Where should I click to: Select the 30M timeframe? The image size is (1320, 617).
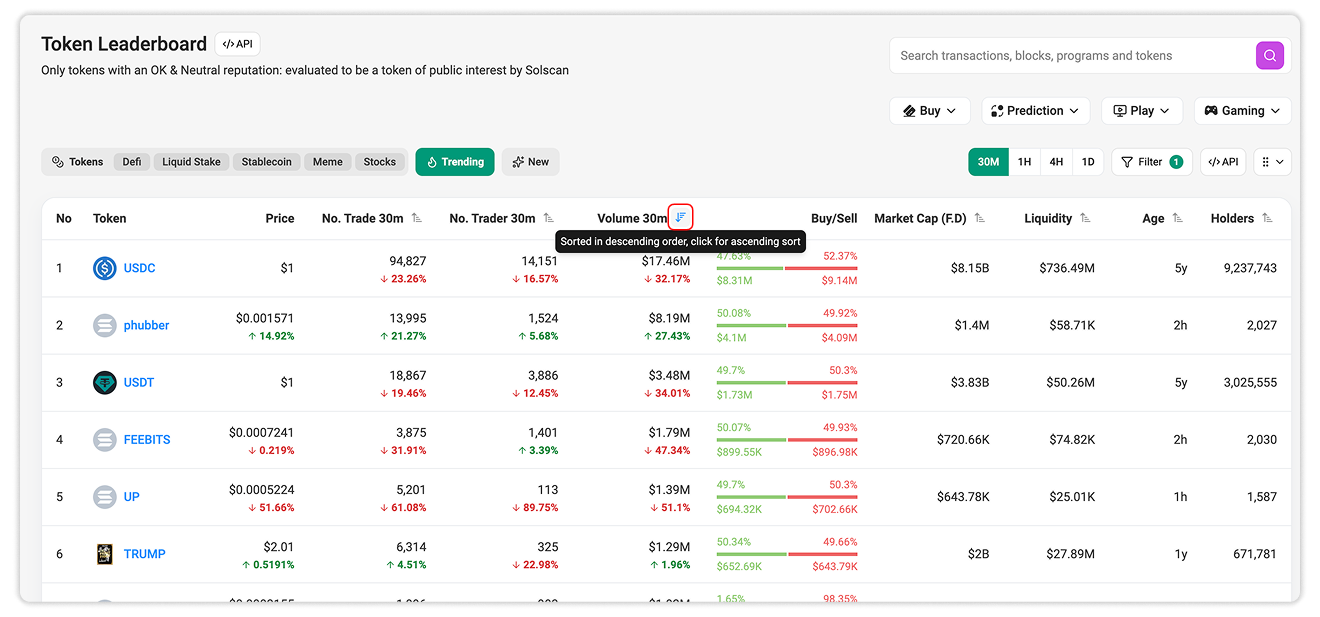[989, 162]
